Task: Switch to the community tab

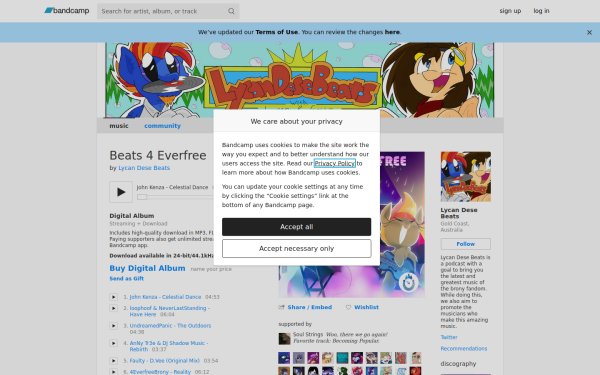Action: click(x=162, y=126)
